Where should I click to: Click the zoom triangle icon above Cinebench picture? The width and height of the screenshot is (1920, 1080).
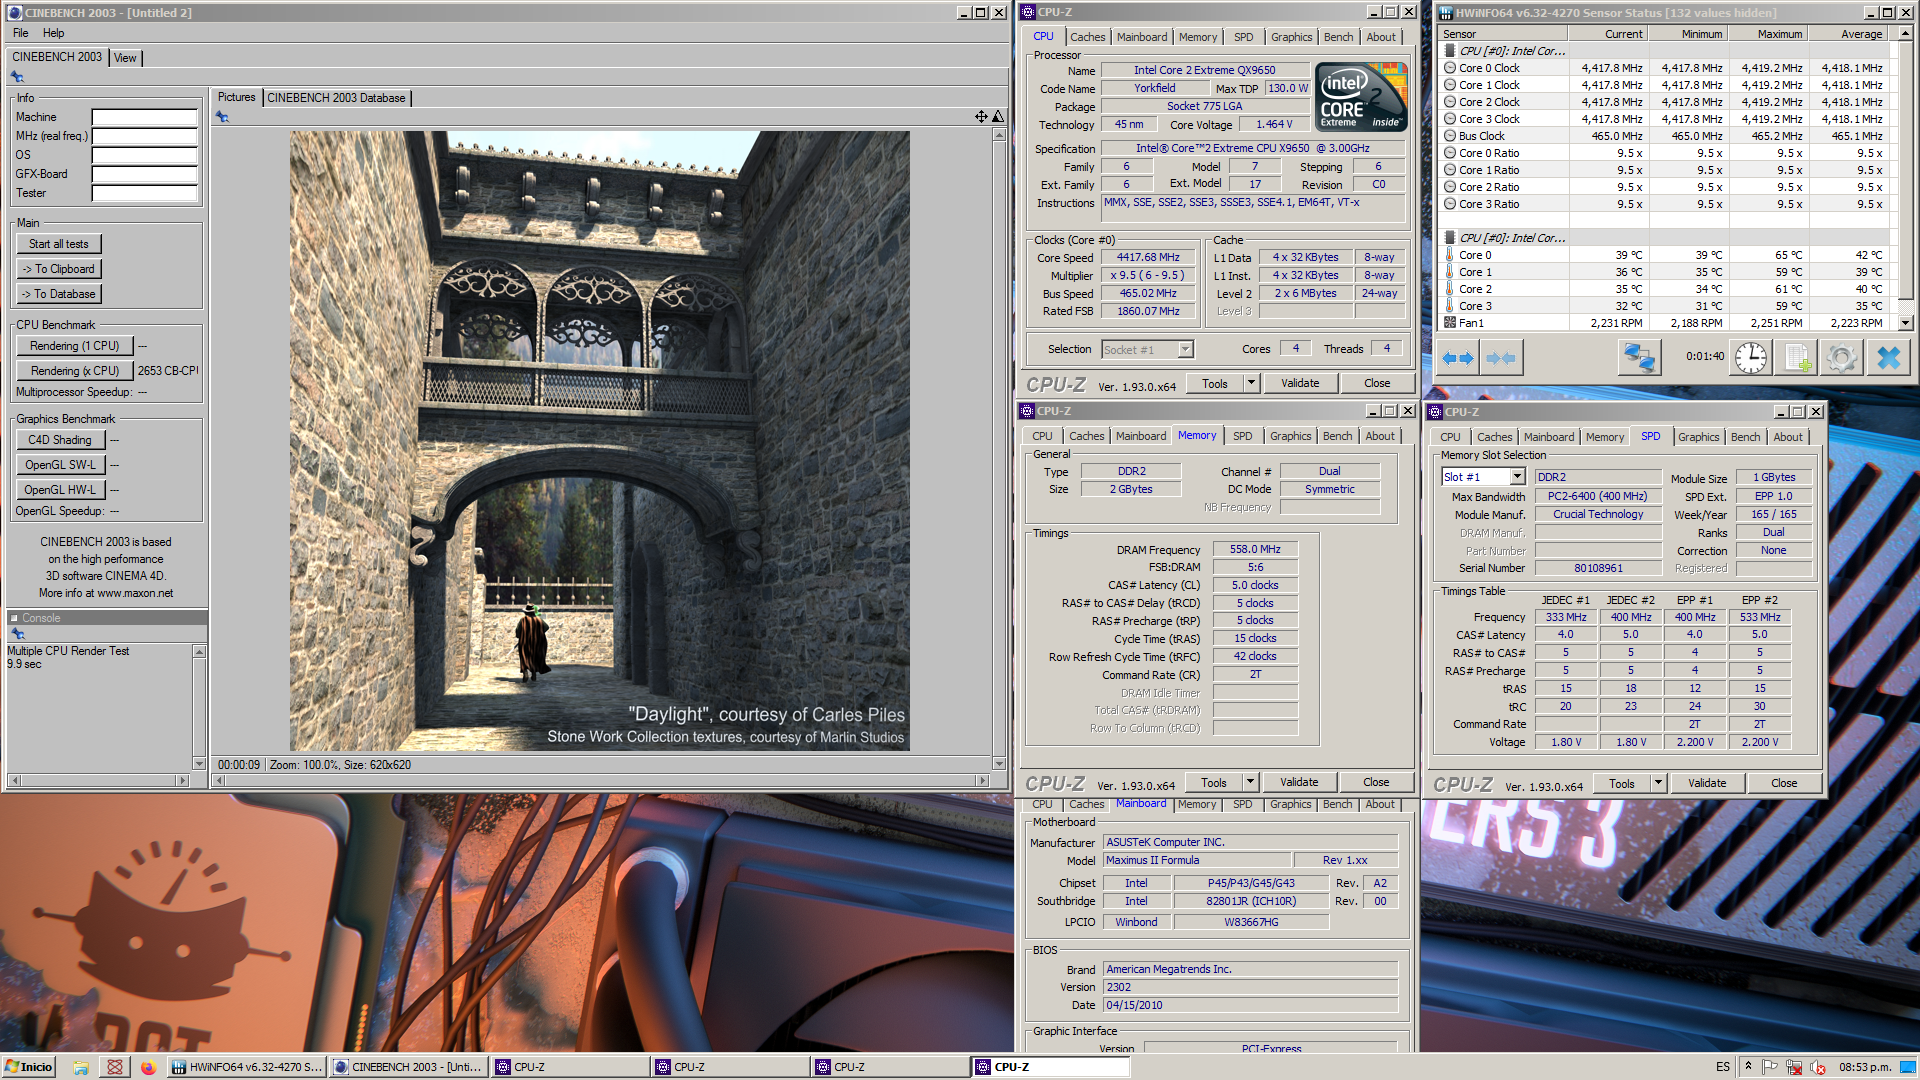click(x=997, y=117)
